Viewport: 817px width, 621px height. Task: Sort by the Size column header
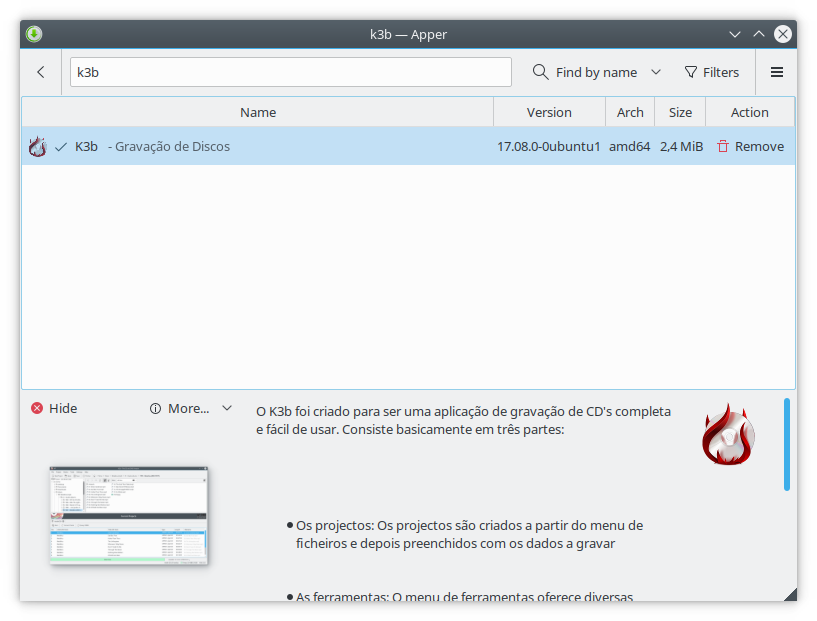(680, 112)
